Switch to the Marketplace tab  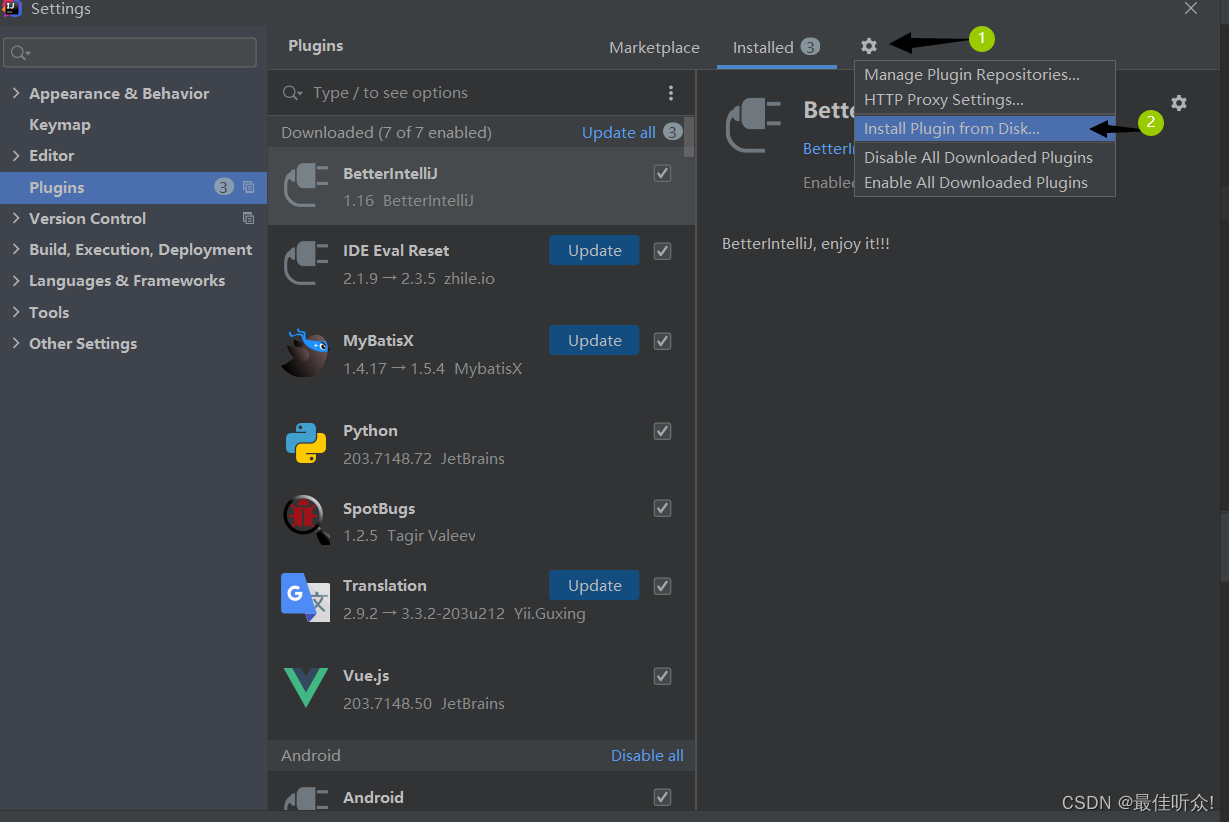tap(654, 47)
